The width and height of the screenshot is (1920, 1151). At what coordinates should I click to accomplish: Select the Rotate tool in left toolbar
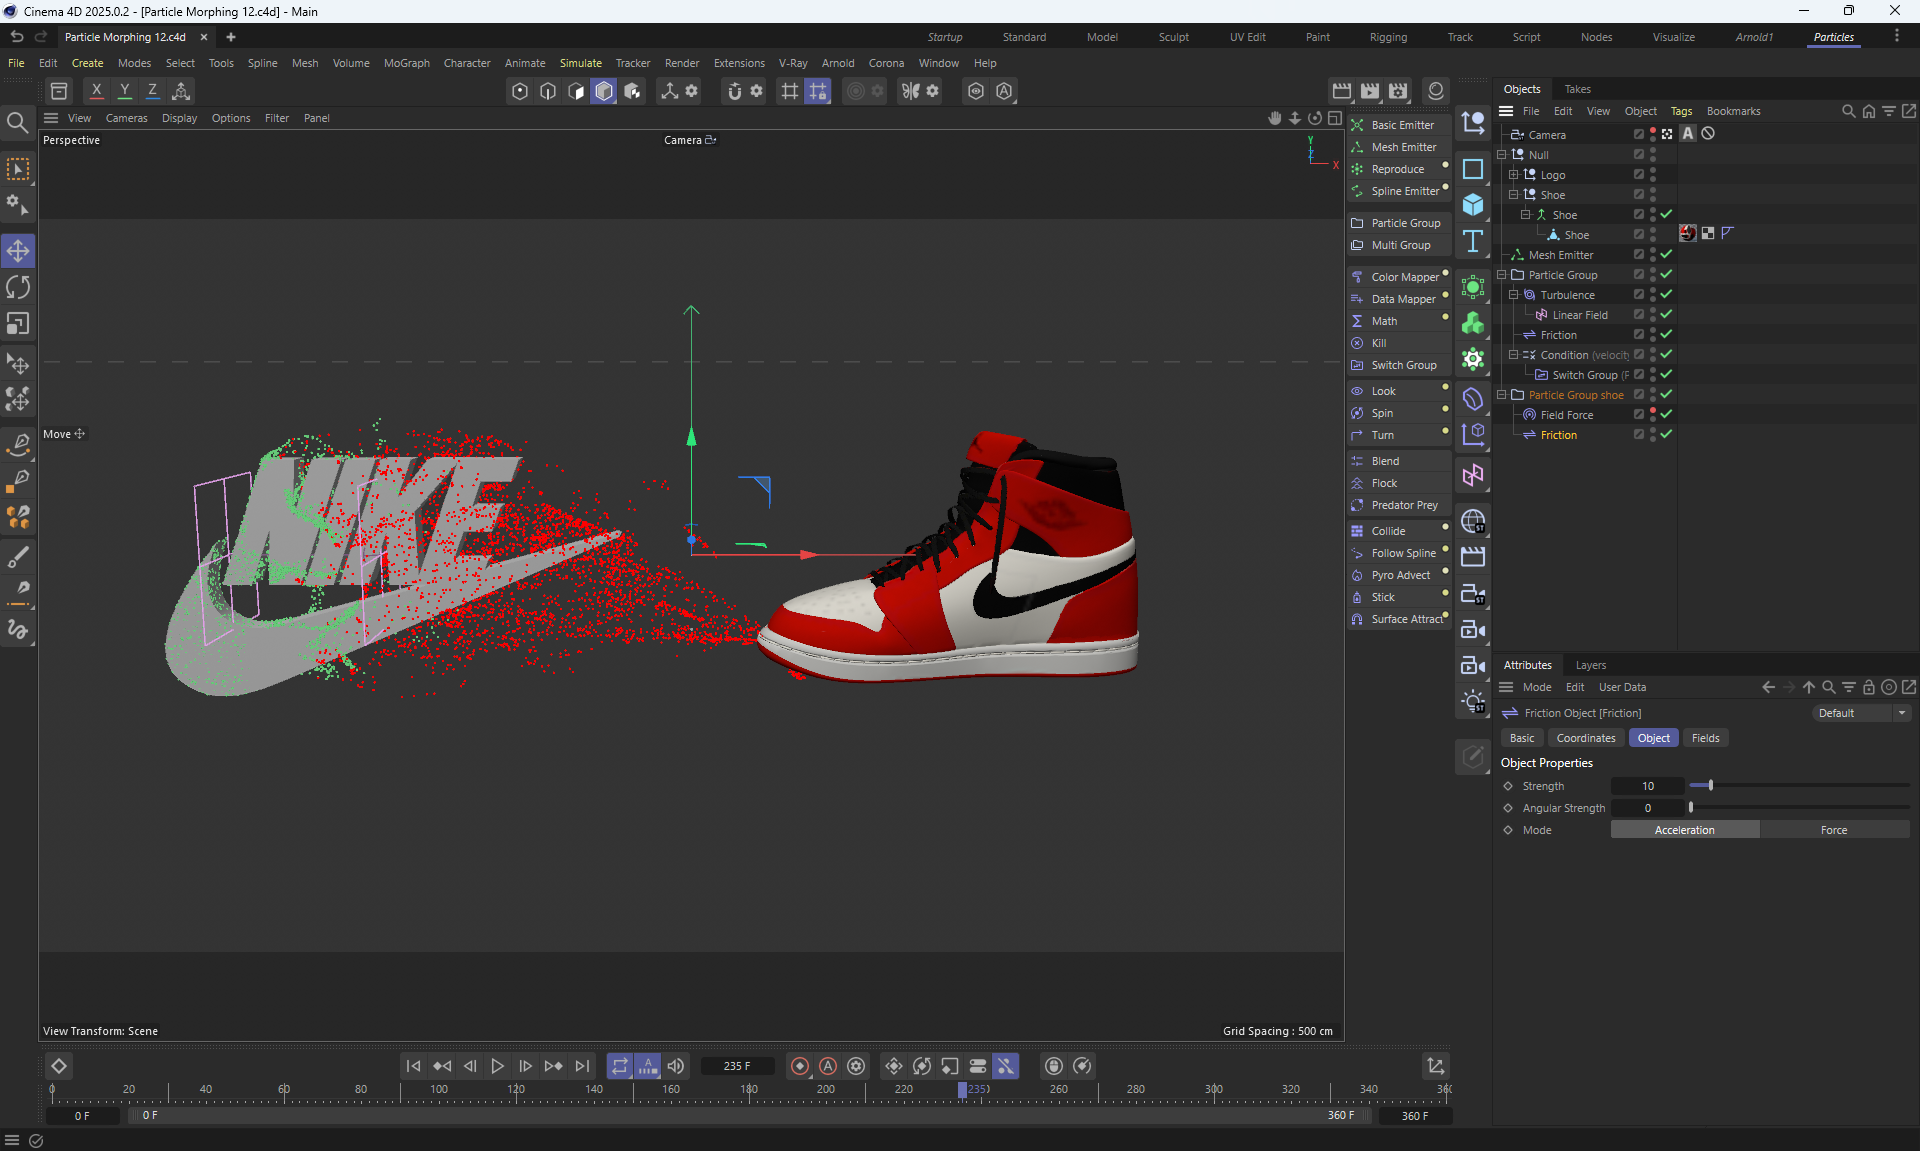(x=18, y=288)
